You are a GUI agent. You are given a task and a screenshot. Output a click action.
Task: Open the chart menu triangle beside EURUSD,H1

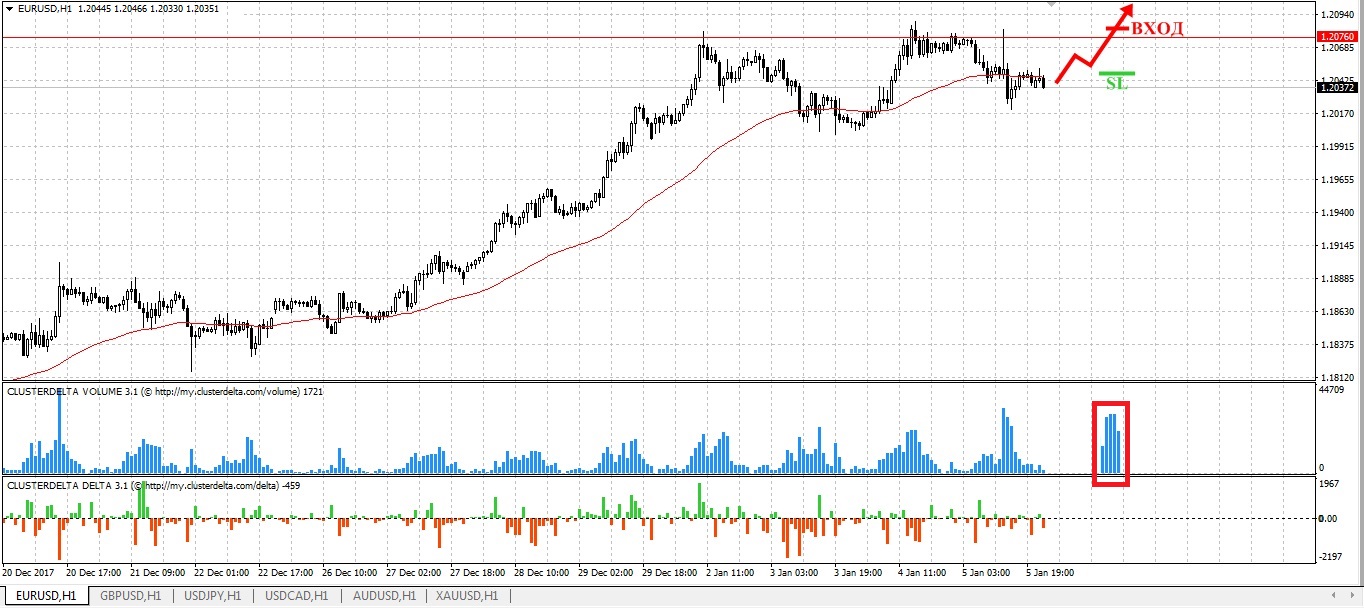9,8
